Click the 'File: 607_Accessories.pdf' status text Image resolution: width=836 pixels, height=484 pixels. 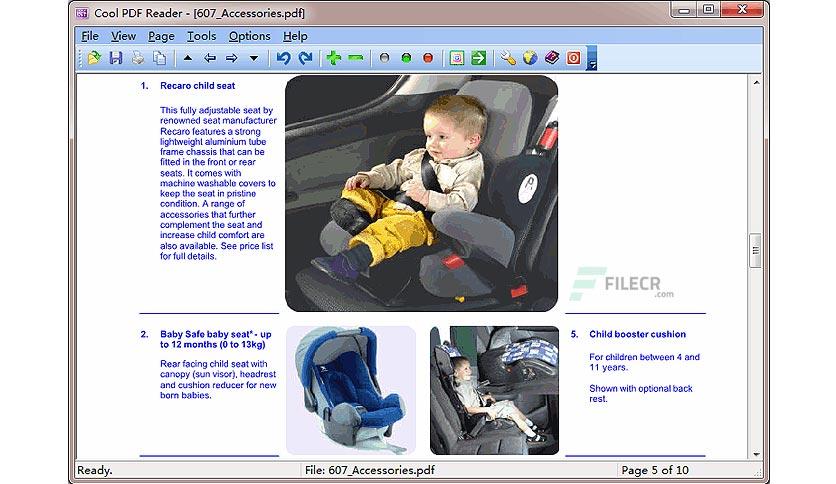pyautogui.click(x=369, y=470)
